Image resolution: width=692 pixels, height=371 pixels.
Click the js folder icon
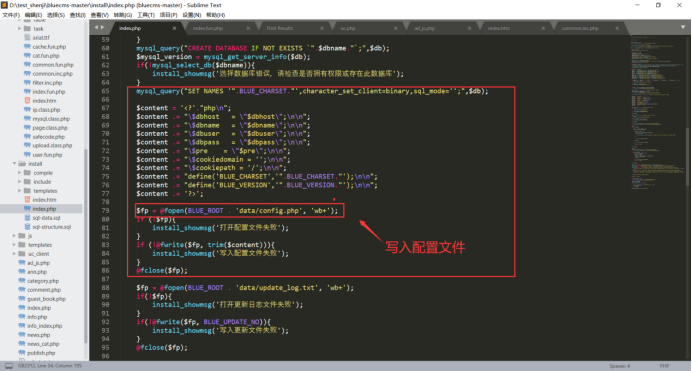(22, 236)
